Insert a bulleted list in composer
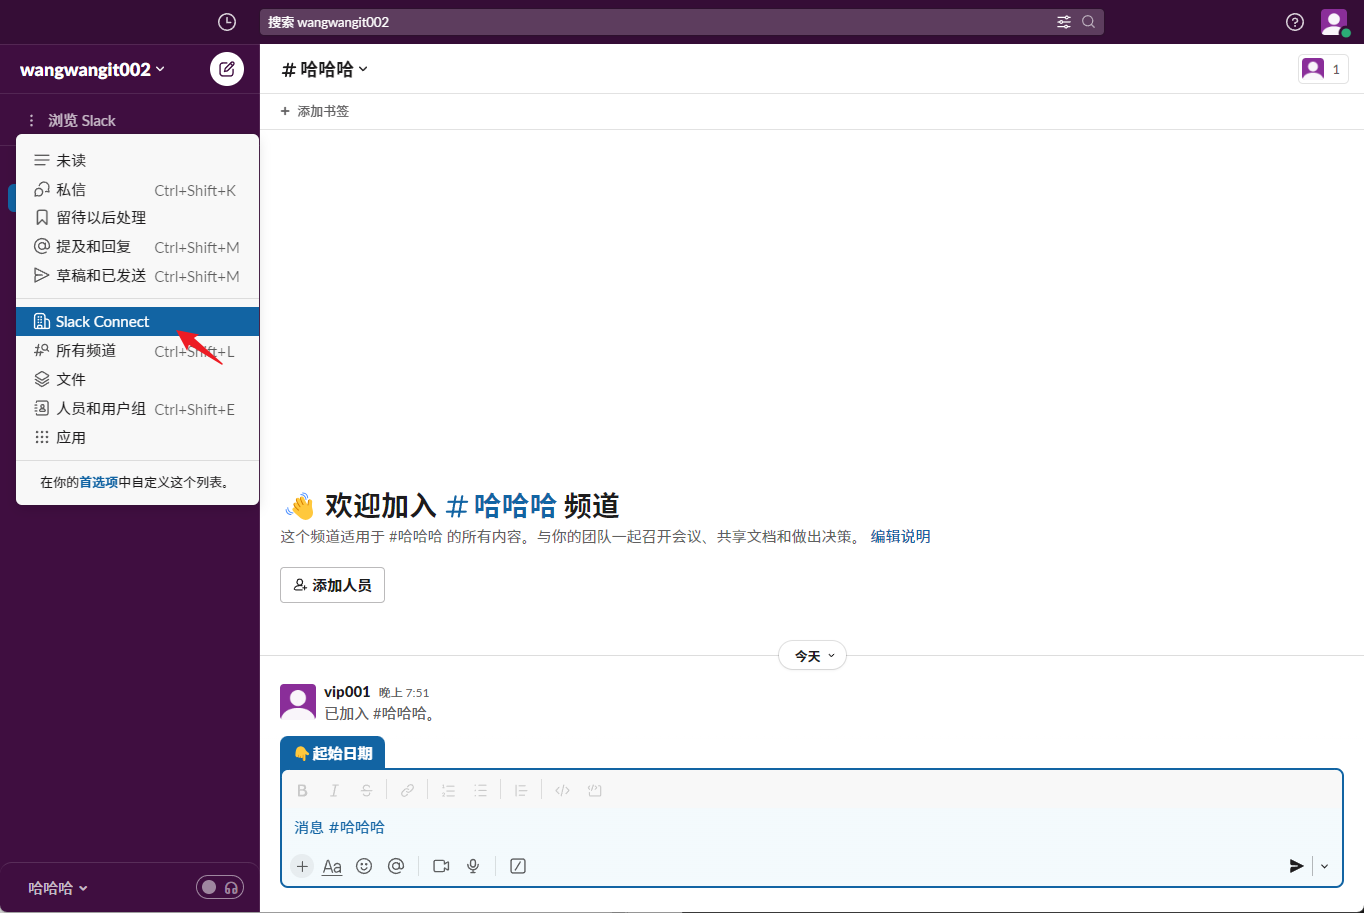Image resolution: width=1364 pixels, height=913 pixels. [480, 790]
